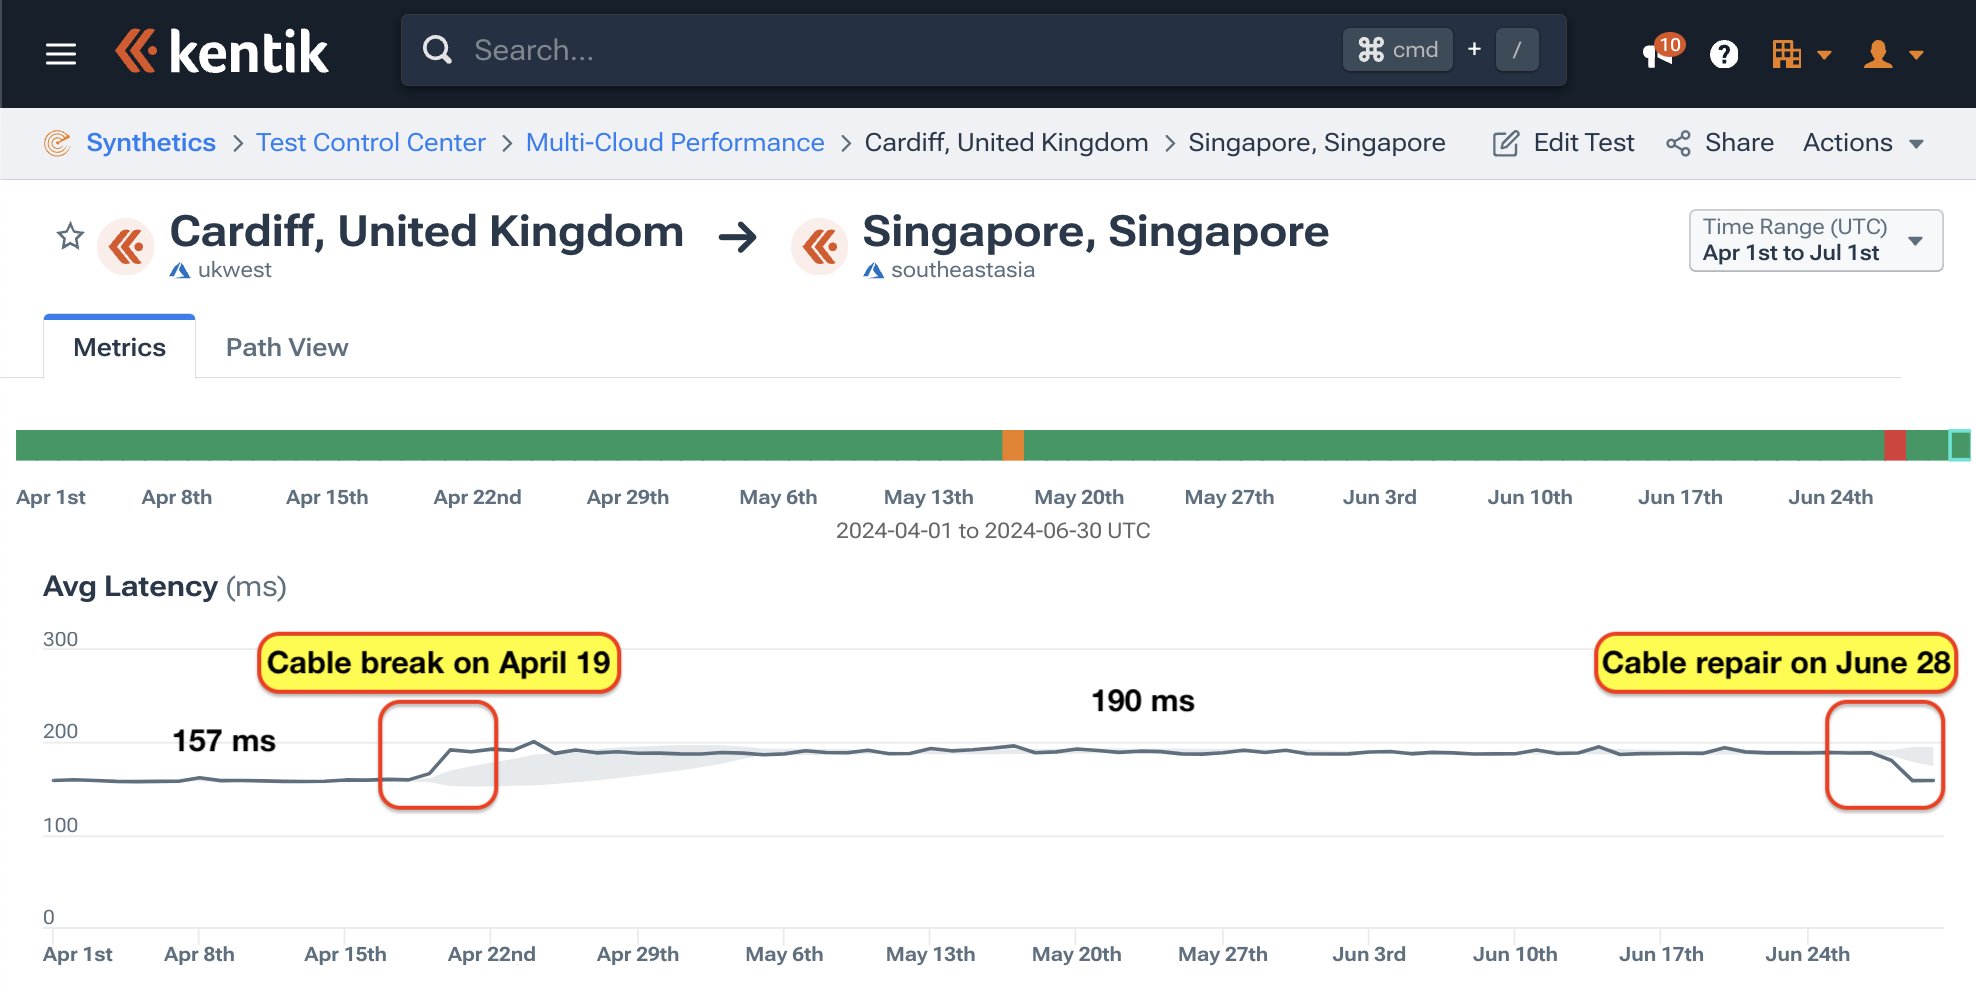Switch to the Path View tab

click(287, 347)
